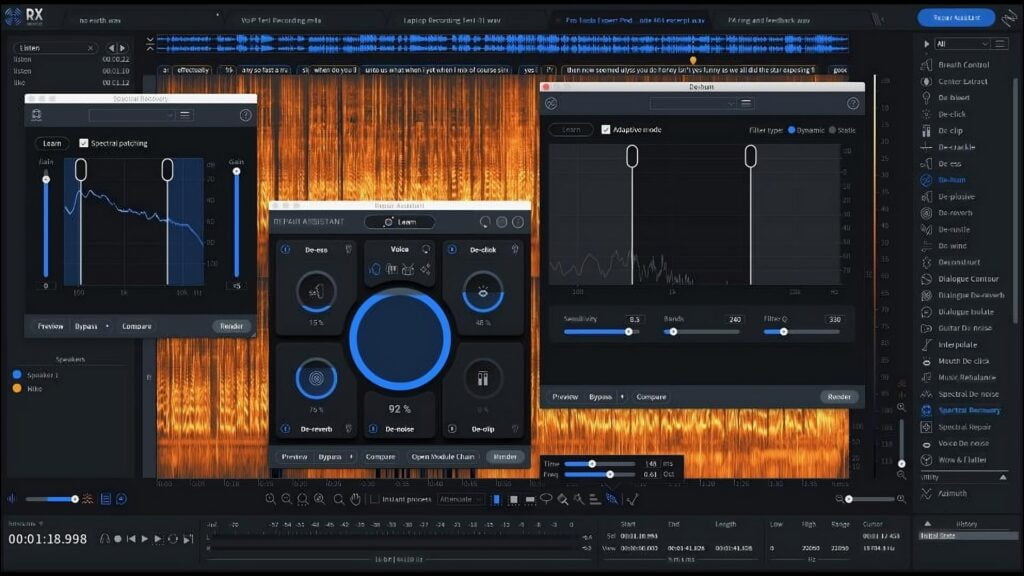The width and height of the screenshot is (1024, 576).
Task: Choose the Breath Control module
Action: (x=963, y=65)
